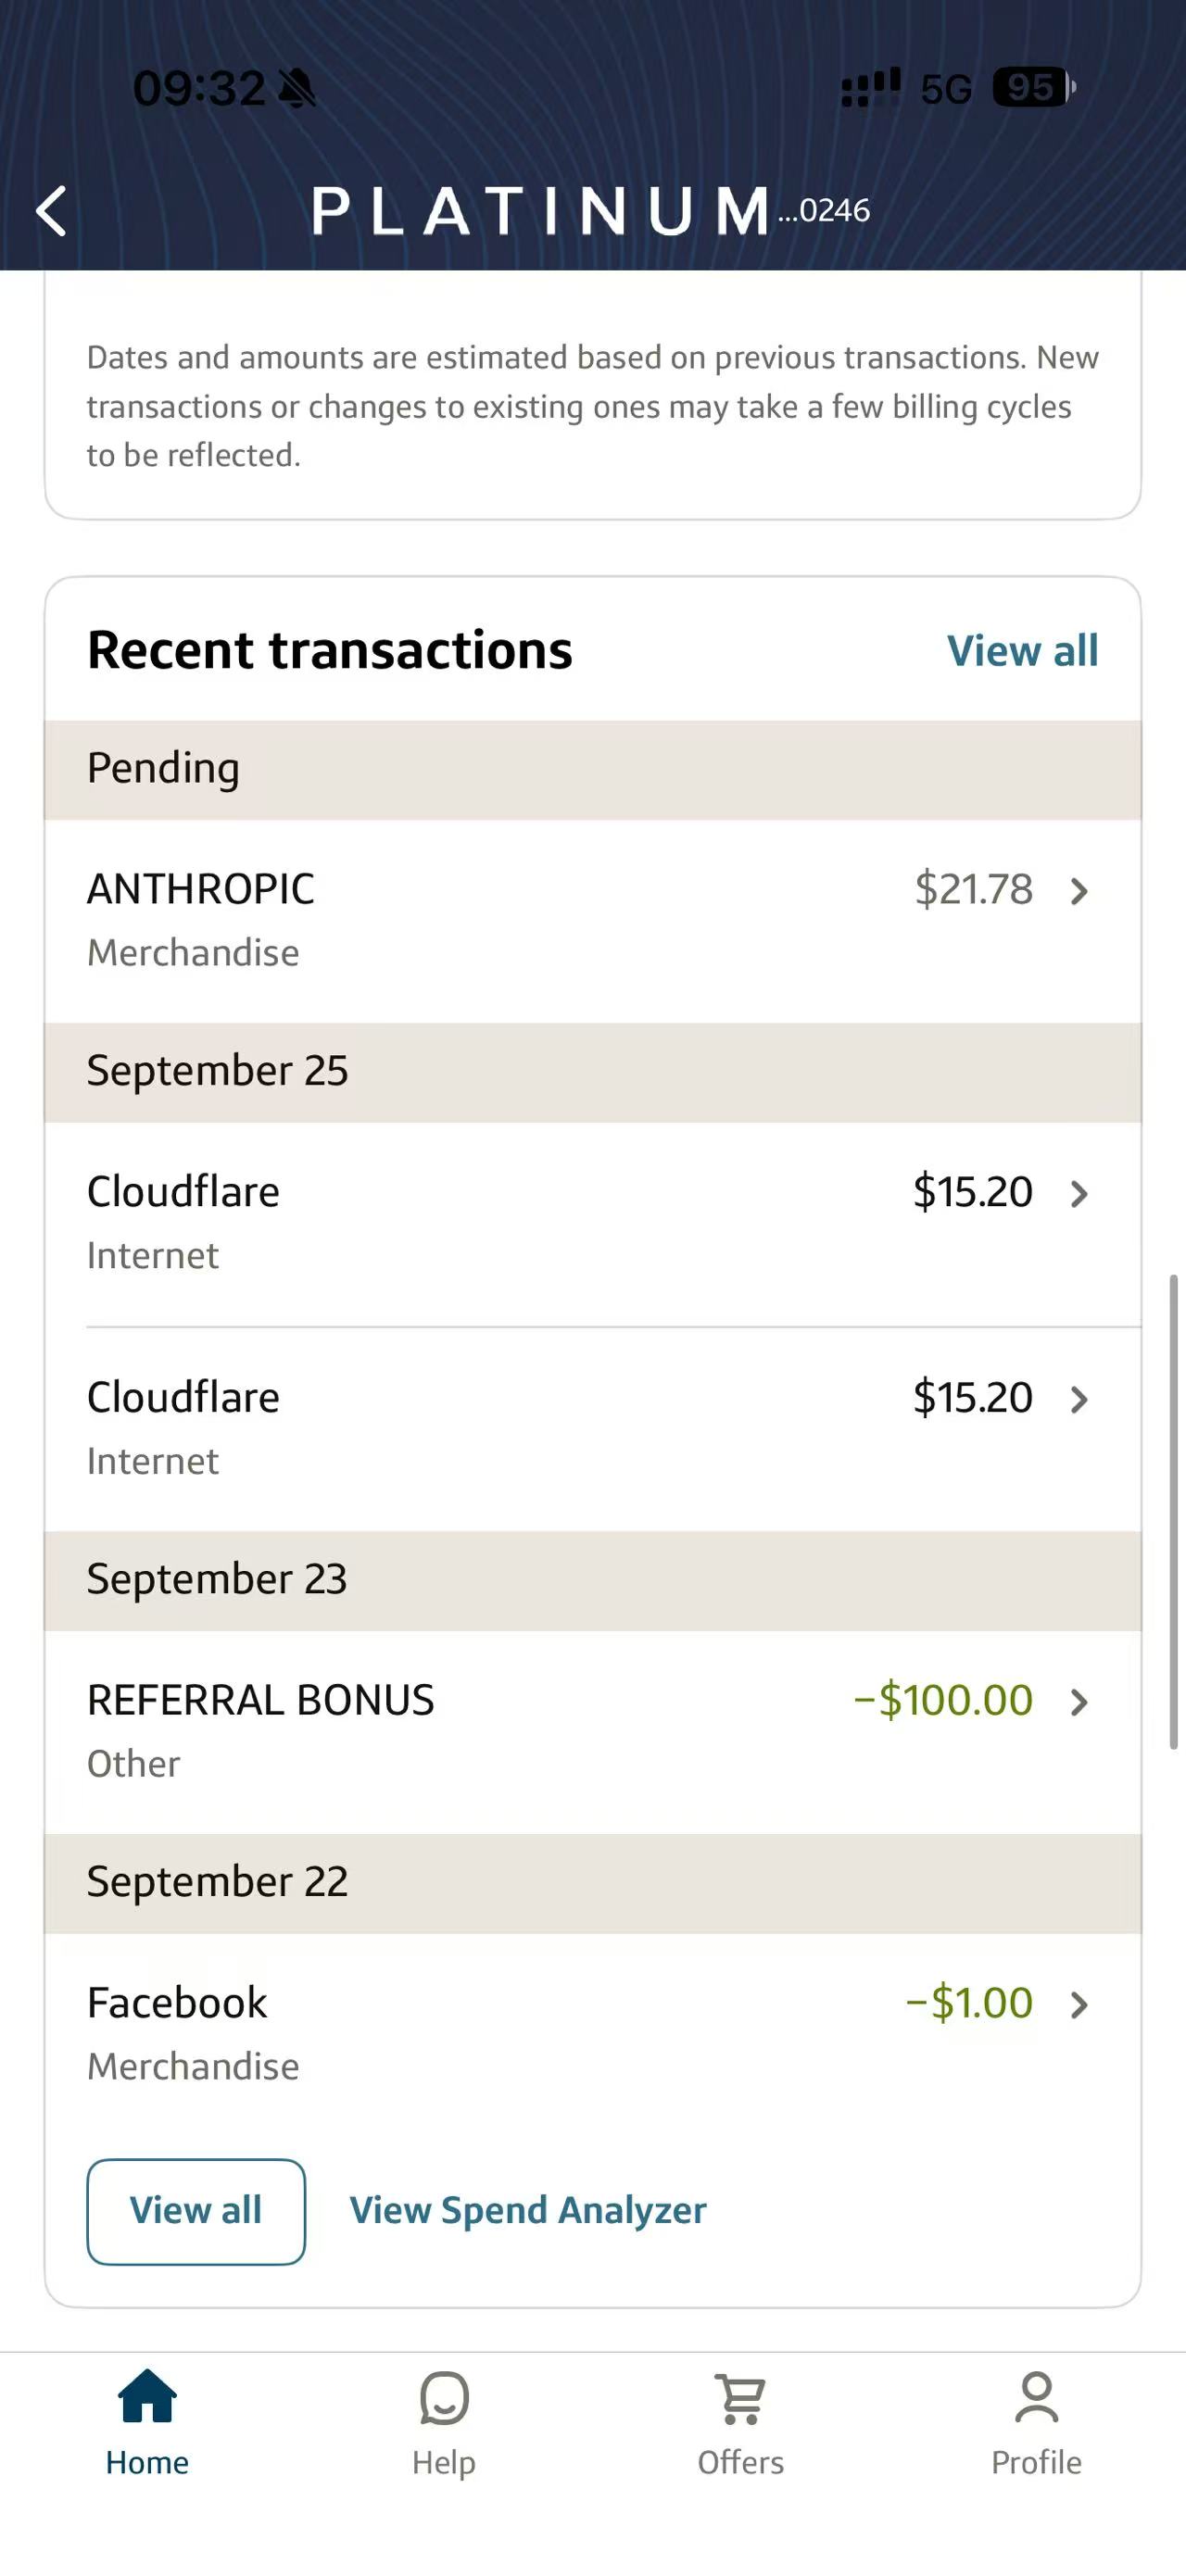Open the Home tab icon
The height and width of the screenshot is (2576, 1186).
coord(147,2397)
